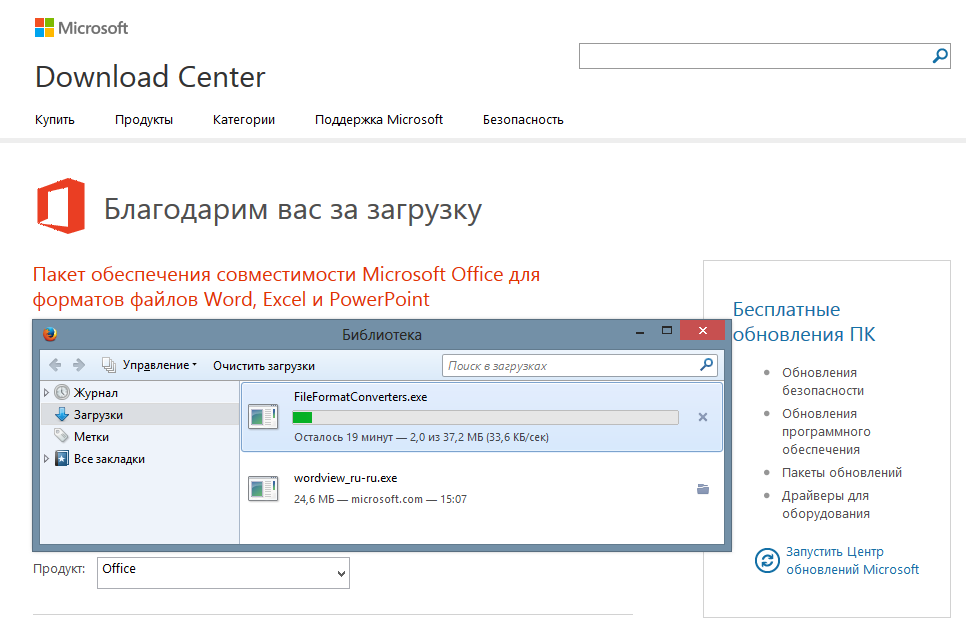966x620 pixels.
Task: Expand the Все закладки tree node
Action: point(46,459)
